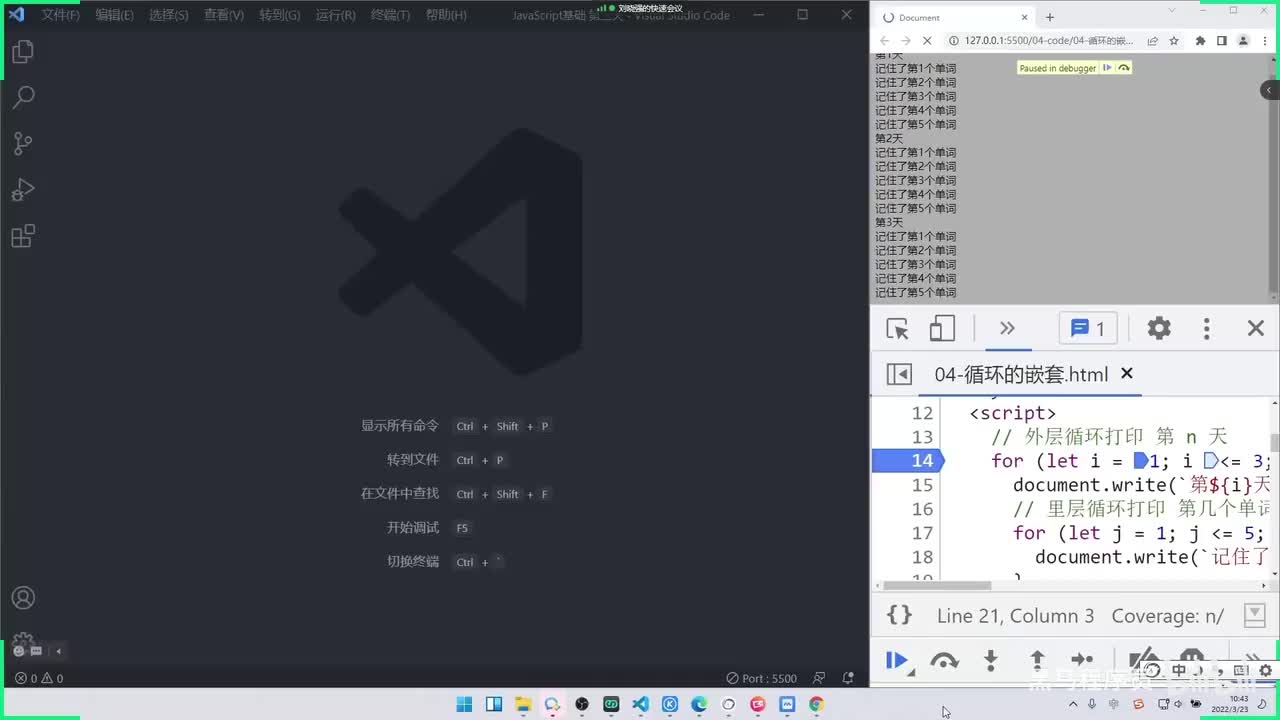Open the 帮助(H) menu

coord(446,15)
